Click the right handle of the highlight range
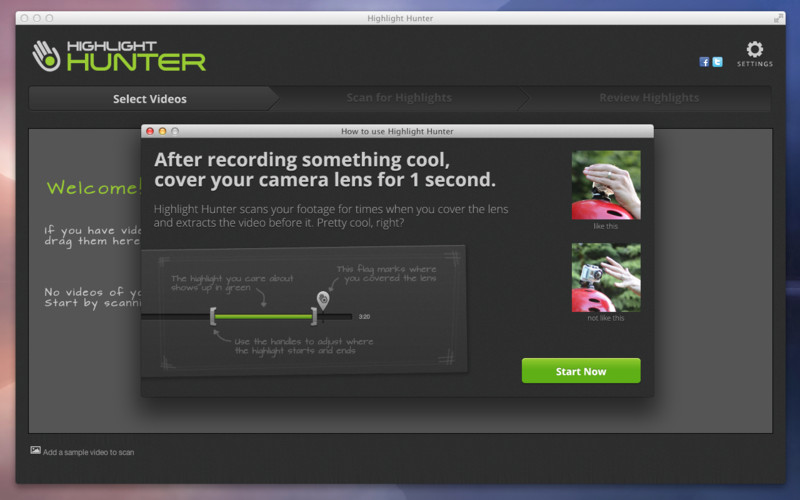 (314, 316)
